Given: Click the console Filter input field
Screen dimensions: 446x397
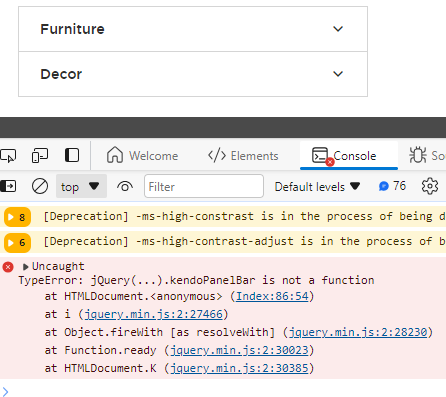Looking at the screenshot, I should (204, 186).
